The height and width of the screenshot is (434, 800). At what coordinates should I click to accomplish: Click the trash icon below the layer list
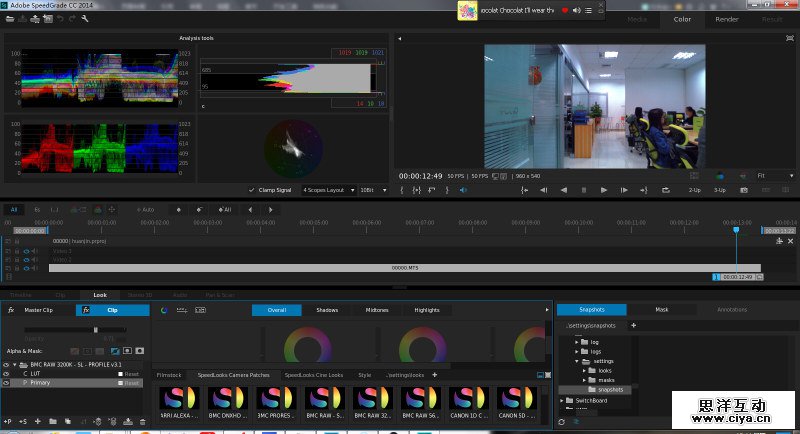coord(142,421)
